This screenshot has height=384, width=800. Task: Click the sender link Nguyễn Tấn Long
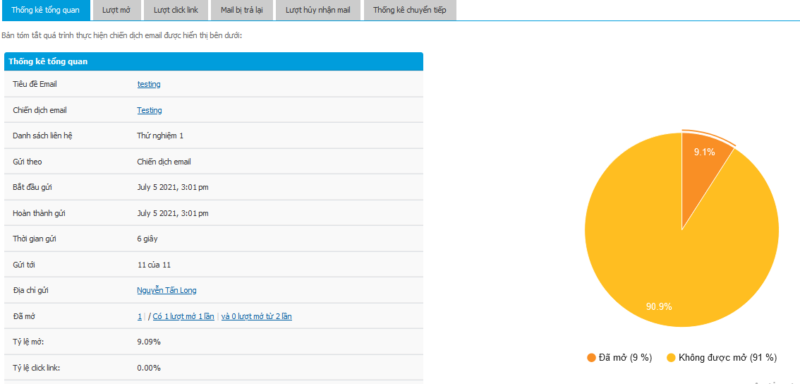(166, 290)
